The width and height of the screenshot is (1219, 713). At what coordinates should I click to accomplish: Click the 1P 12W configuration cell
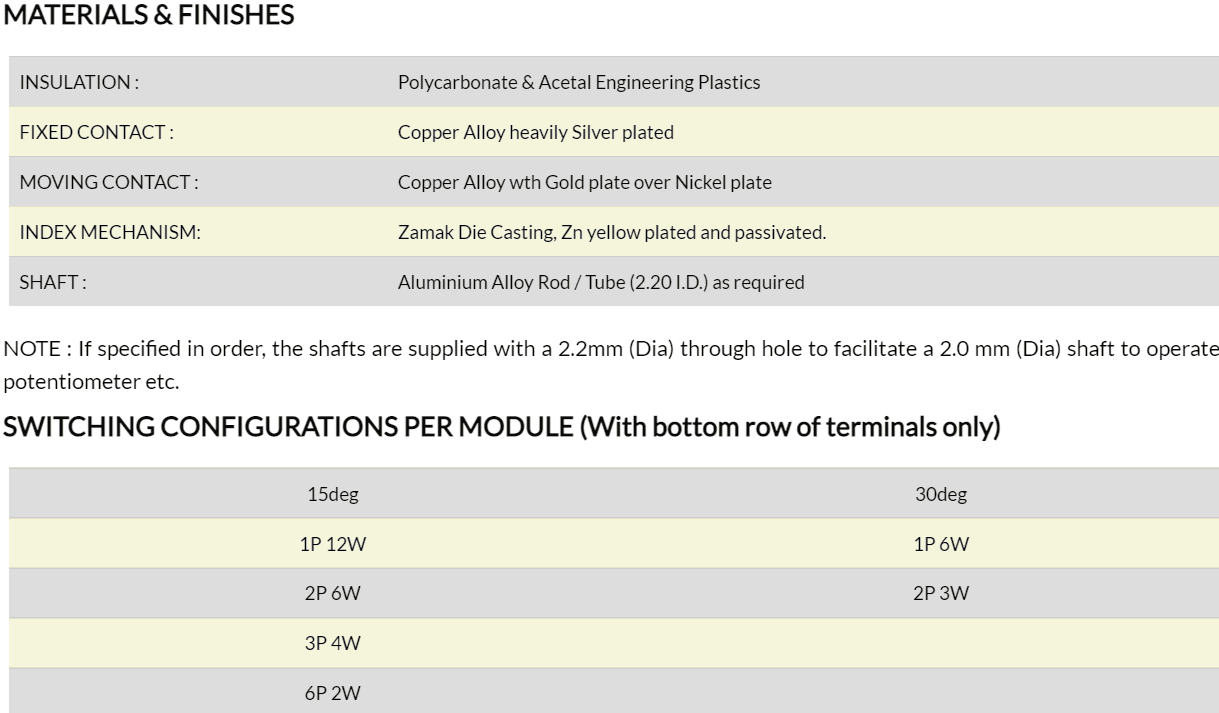pos(333,544)
